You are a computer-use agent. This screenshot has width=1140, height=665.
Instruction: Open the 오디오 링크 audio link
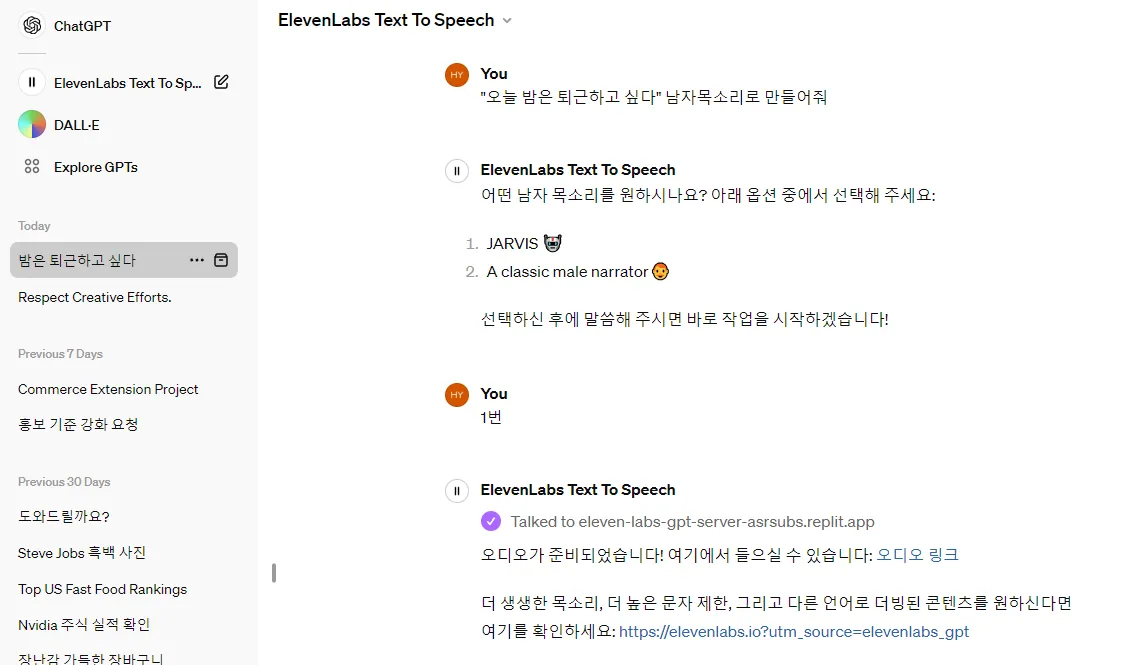point(917,555)
